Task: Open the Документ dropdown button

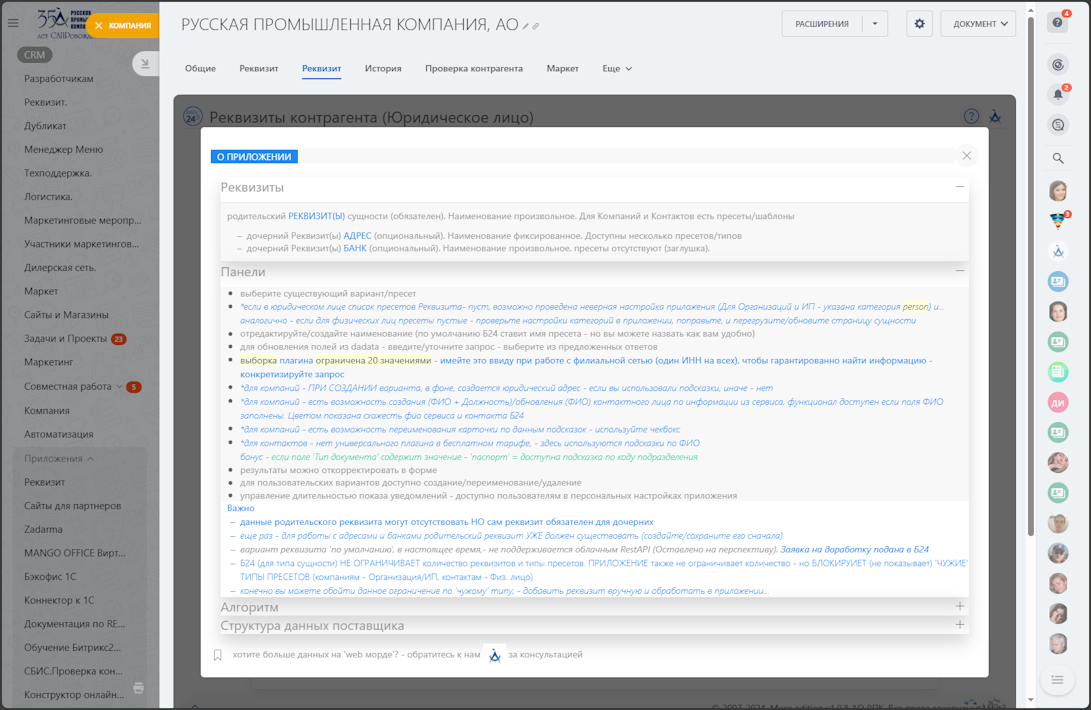Action: pyautogui.click(x=978, y=24)
